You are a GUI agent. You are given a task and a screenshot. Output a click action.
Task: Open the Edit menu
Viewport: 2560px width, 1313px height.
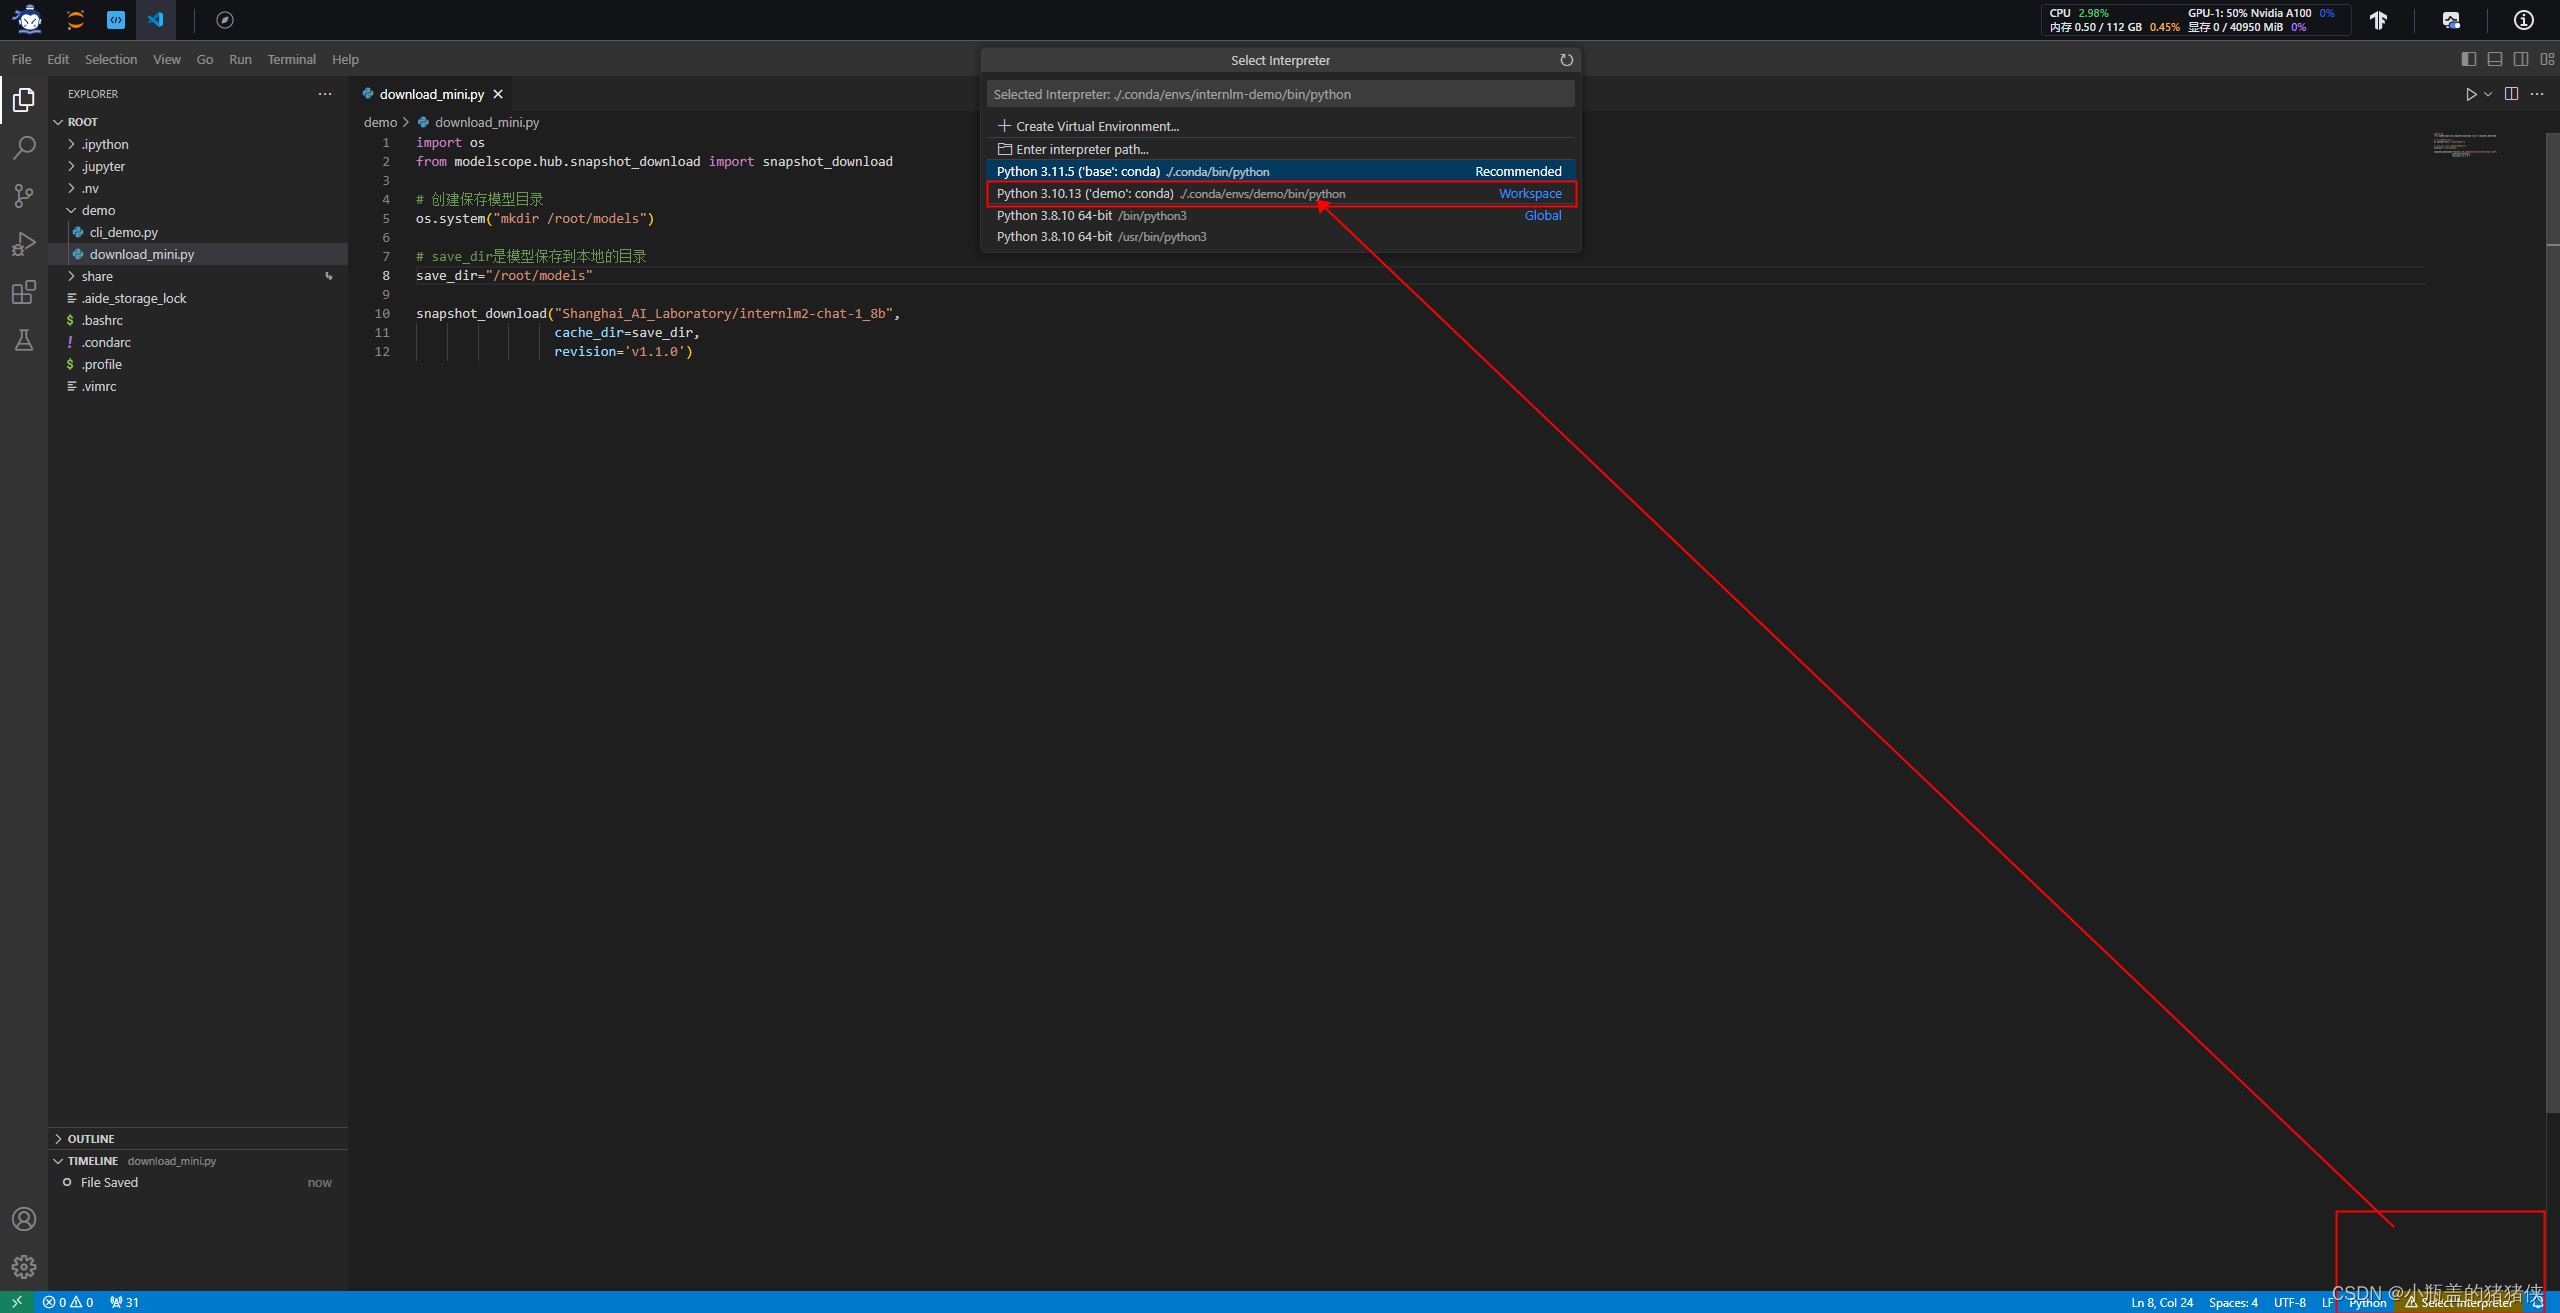click(58, 59)
